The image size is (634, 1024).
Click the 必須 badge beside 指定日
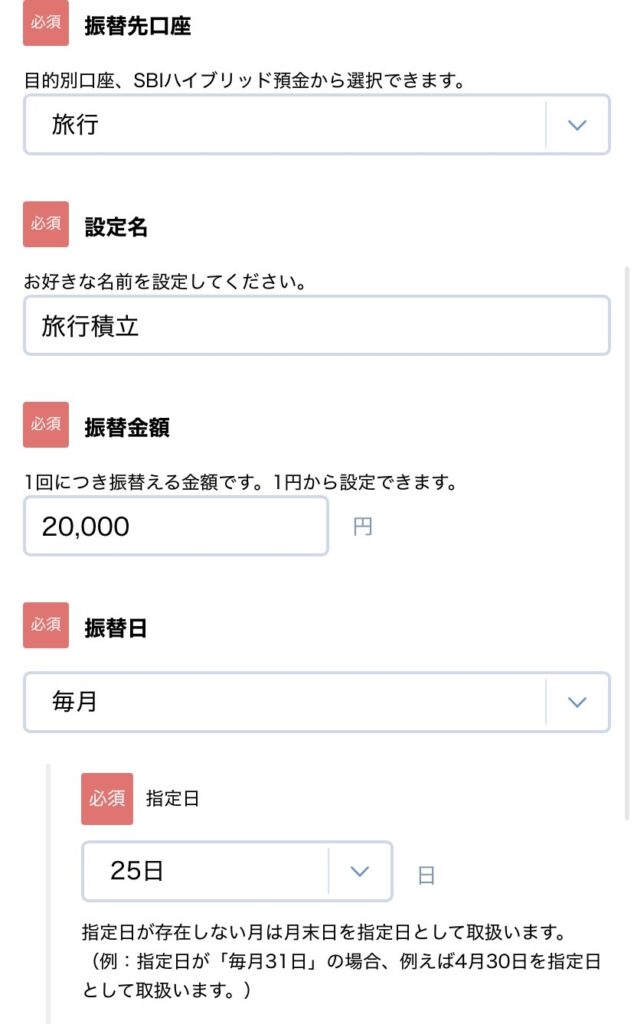[106, 798]
